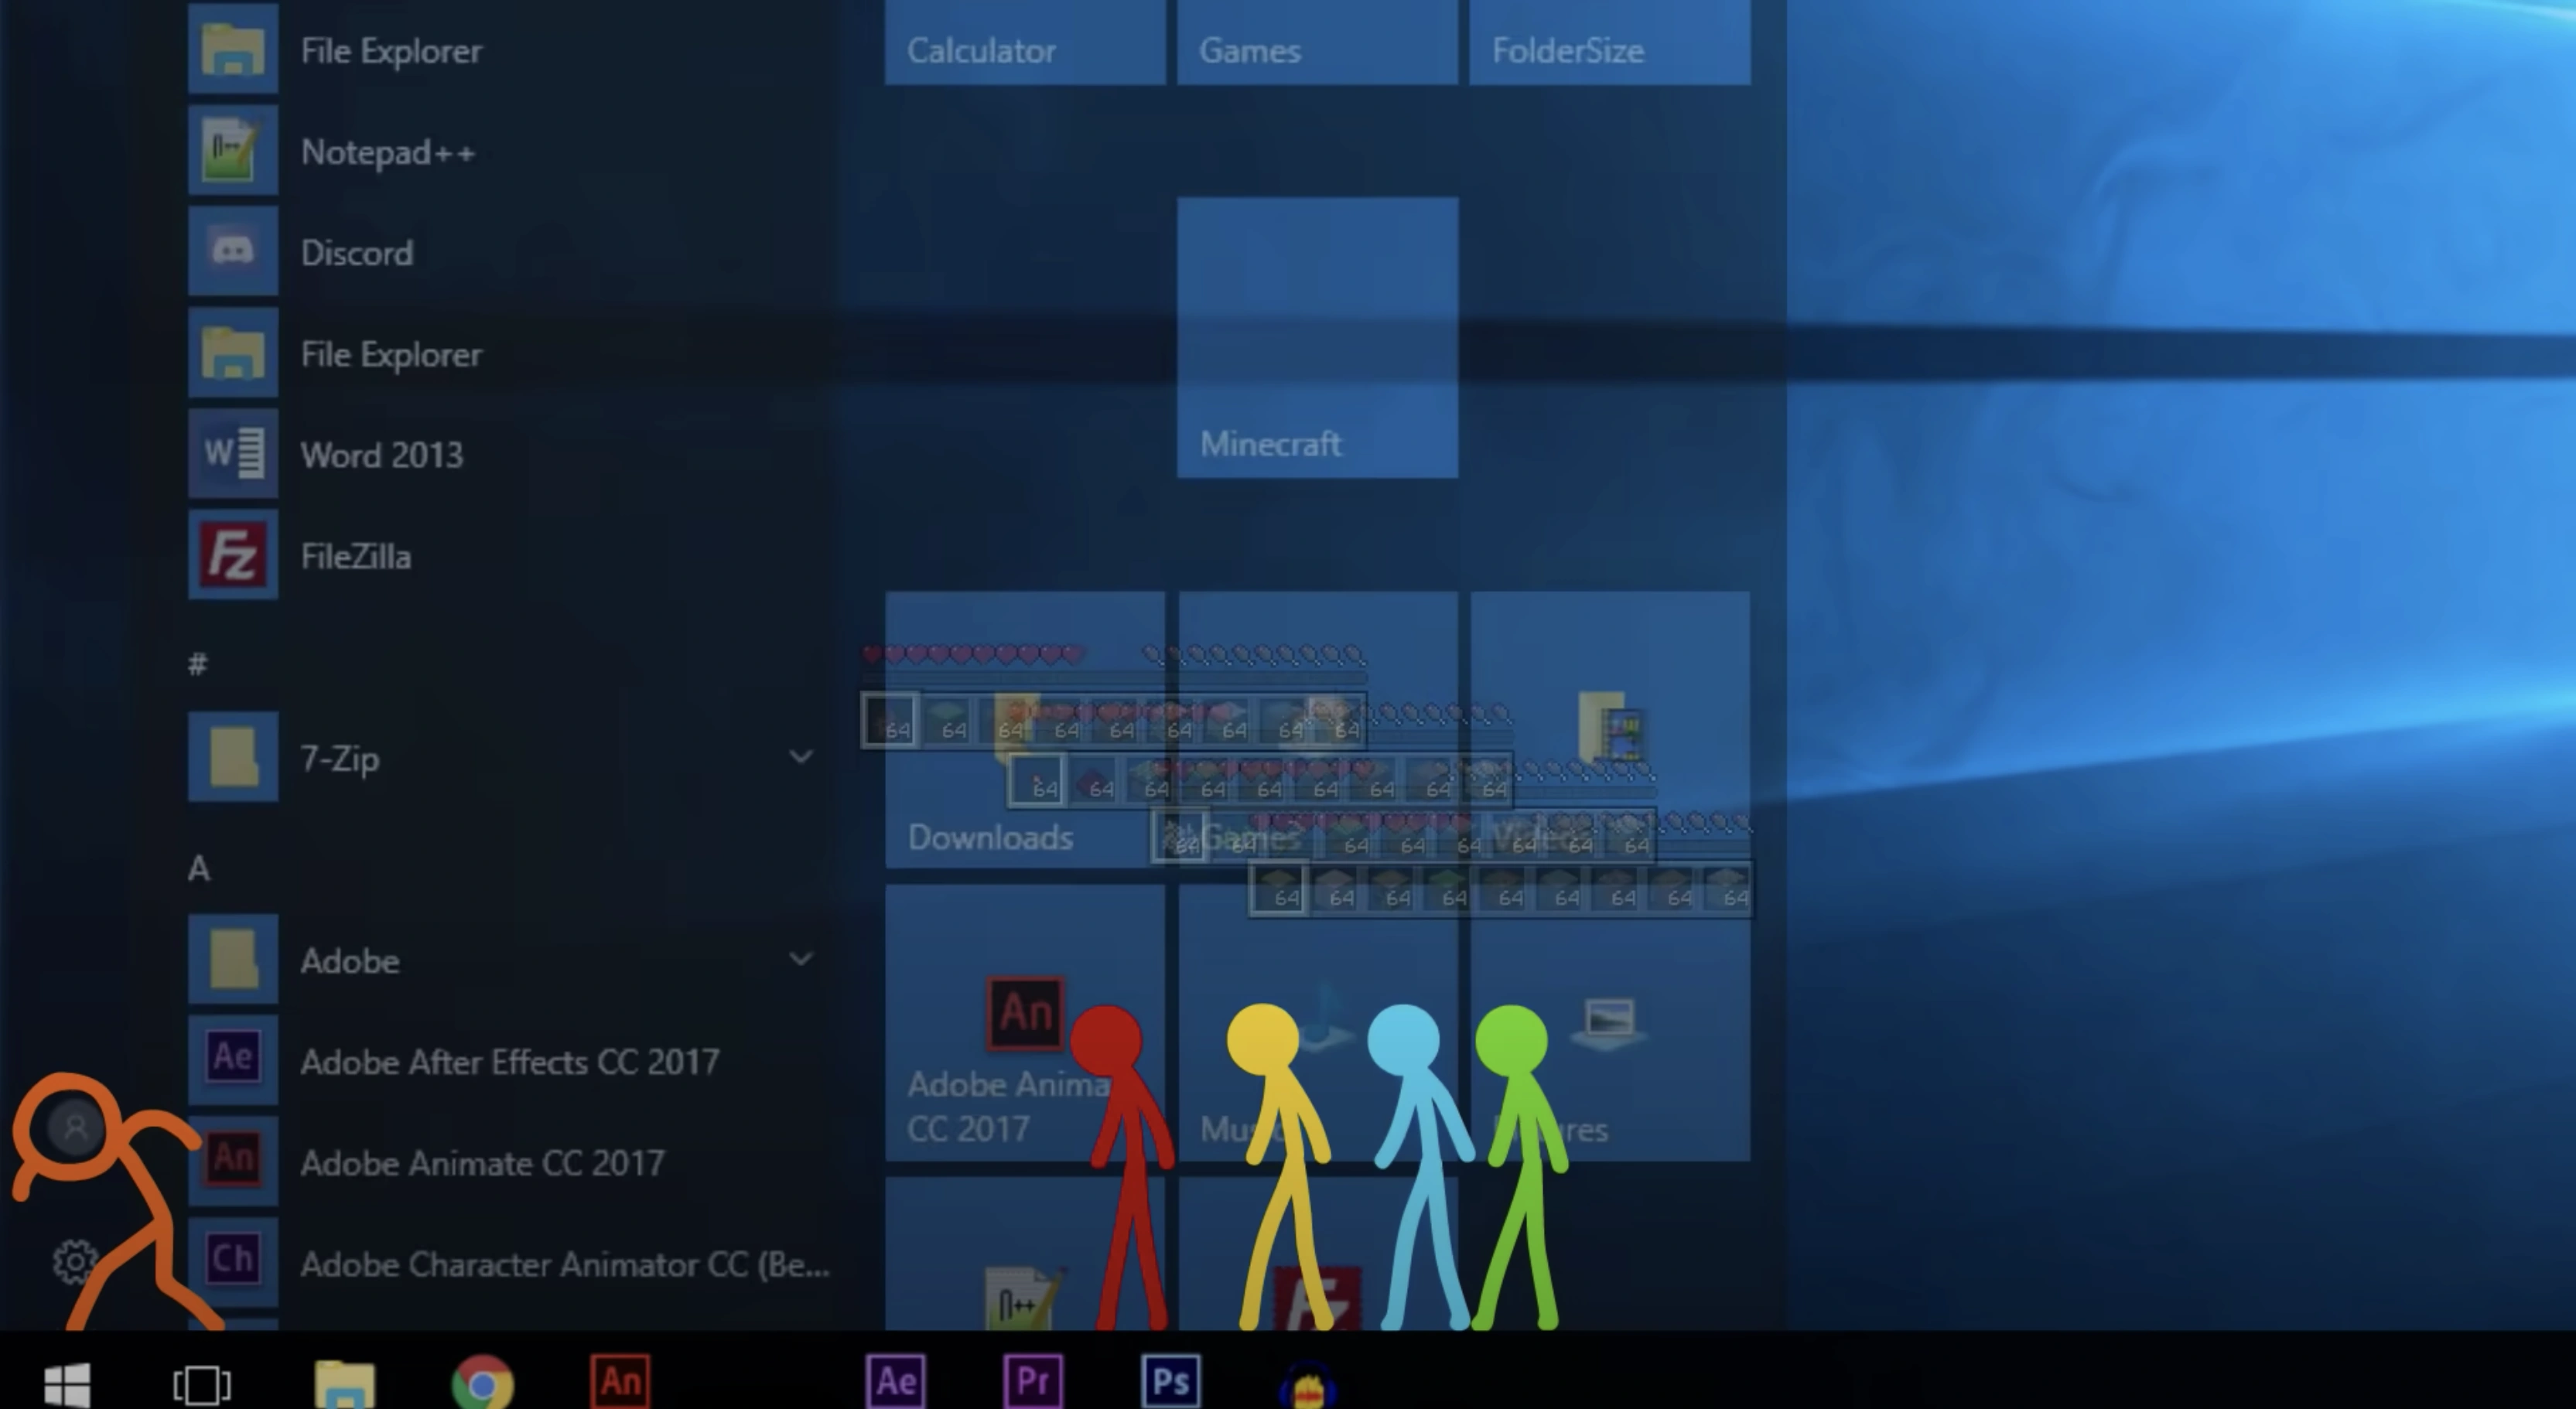Open Notepad++ from the app list
The width and height of the screenshot is (2576, 1409).
point(387,153)
